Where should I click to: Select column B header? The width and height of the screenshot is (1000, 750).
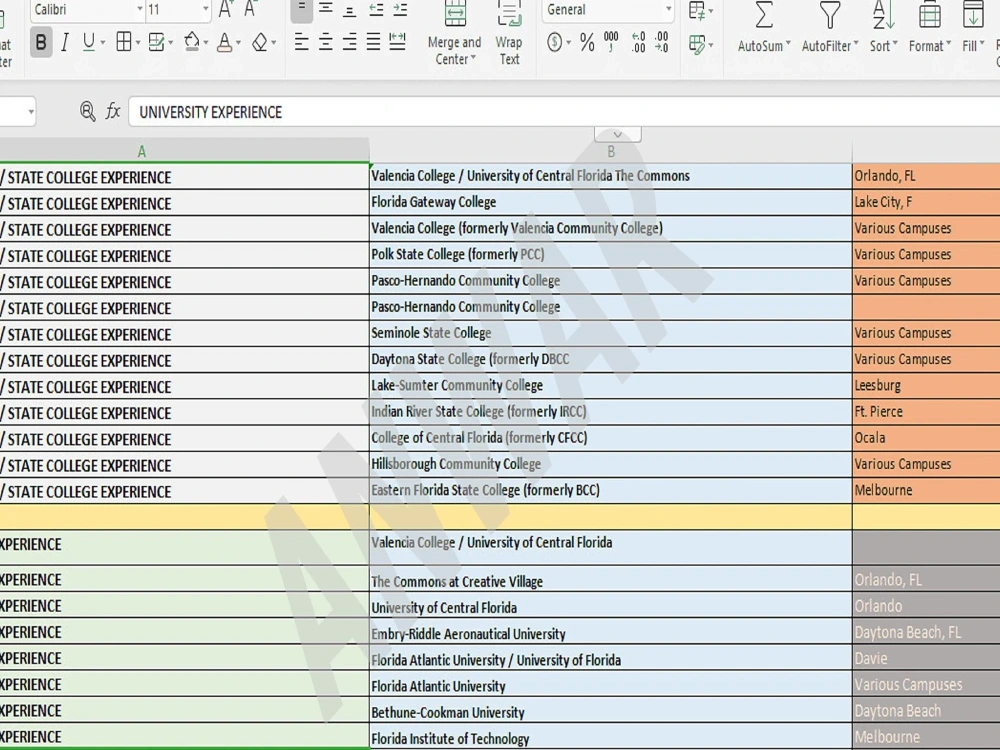tap(611, 152)
